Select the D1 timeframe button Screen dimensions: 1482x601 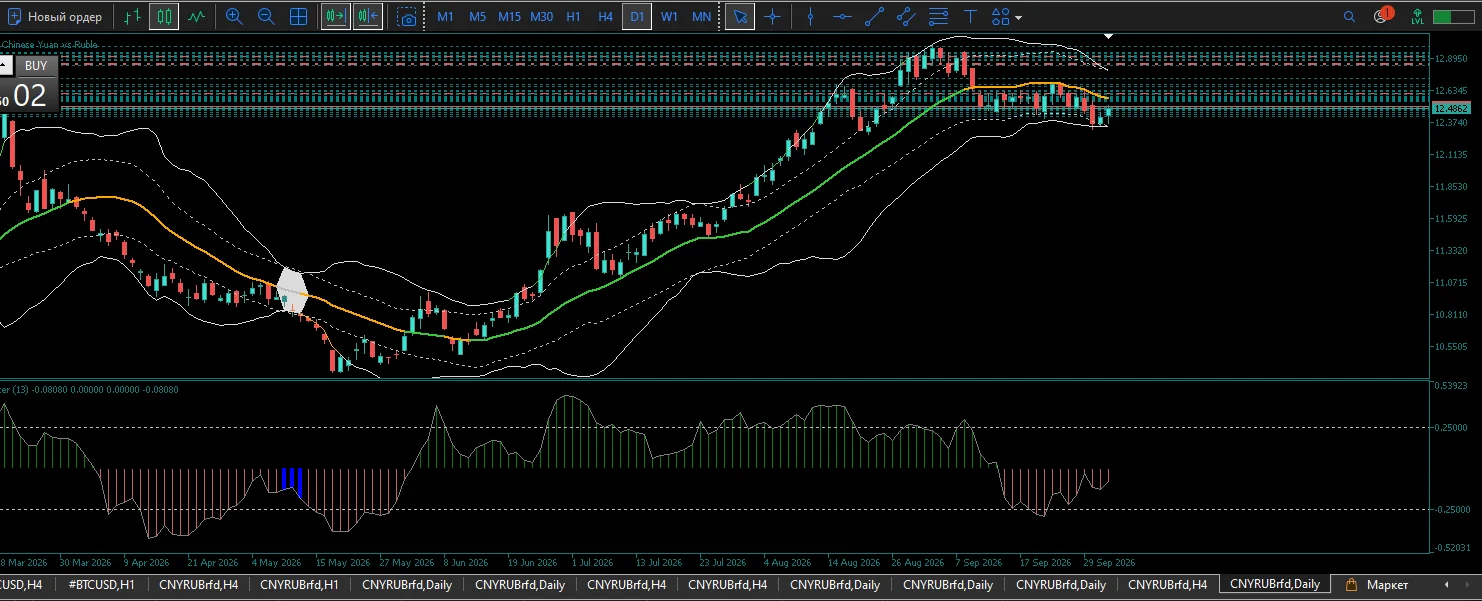coord(637,17)
